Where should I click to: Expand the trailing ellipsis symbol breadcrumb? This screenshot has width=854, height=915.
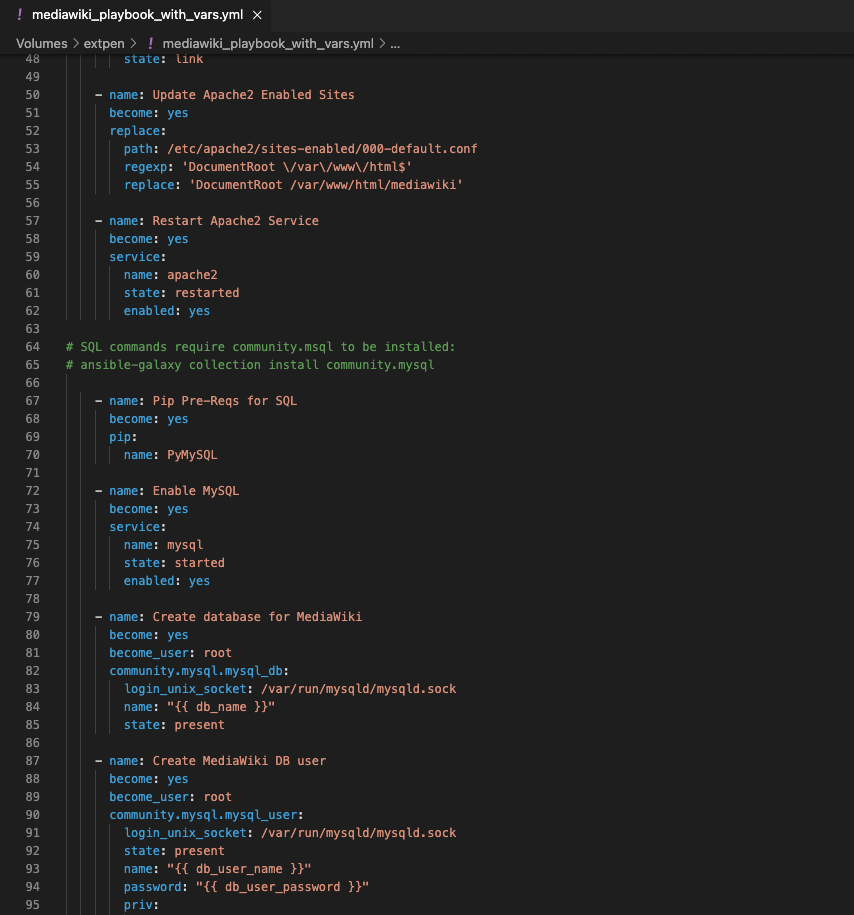coord(395,43)
